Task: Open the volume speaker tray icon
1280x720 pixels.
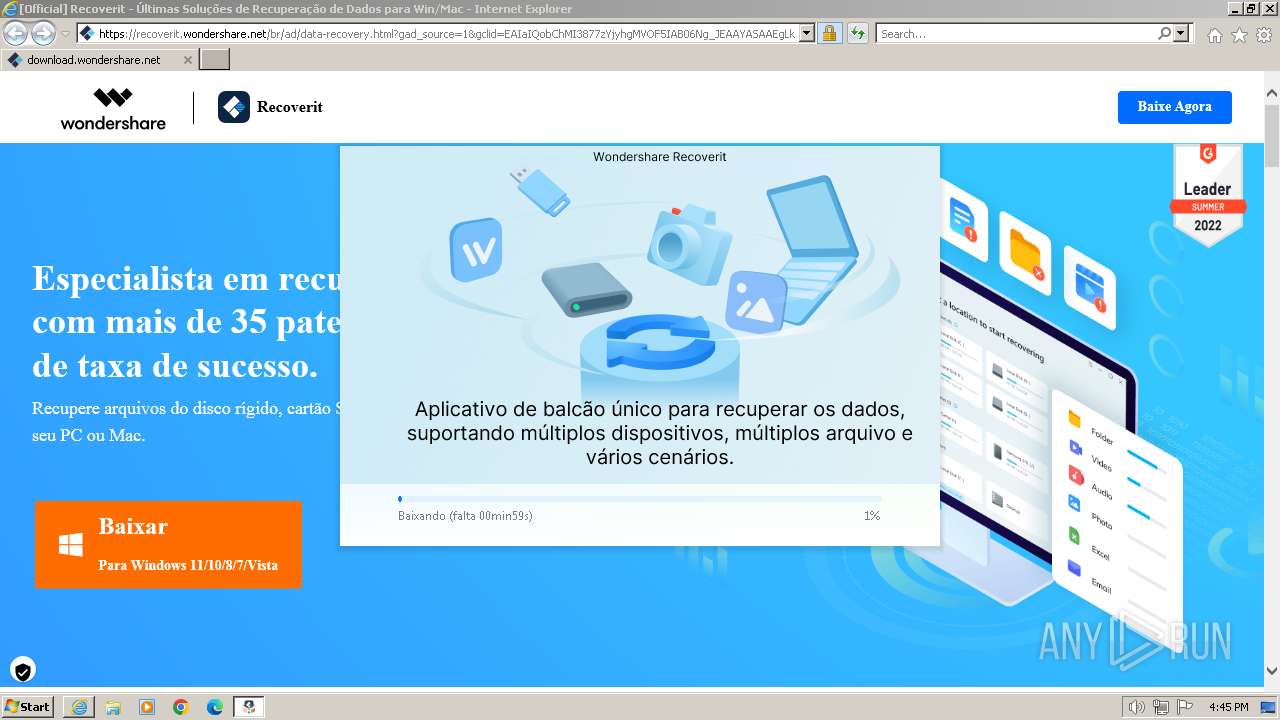Action: [1136, 707]
